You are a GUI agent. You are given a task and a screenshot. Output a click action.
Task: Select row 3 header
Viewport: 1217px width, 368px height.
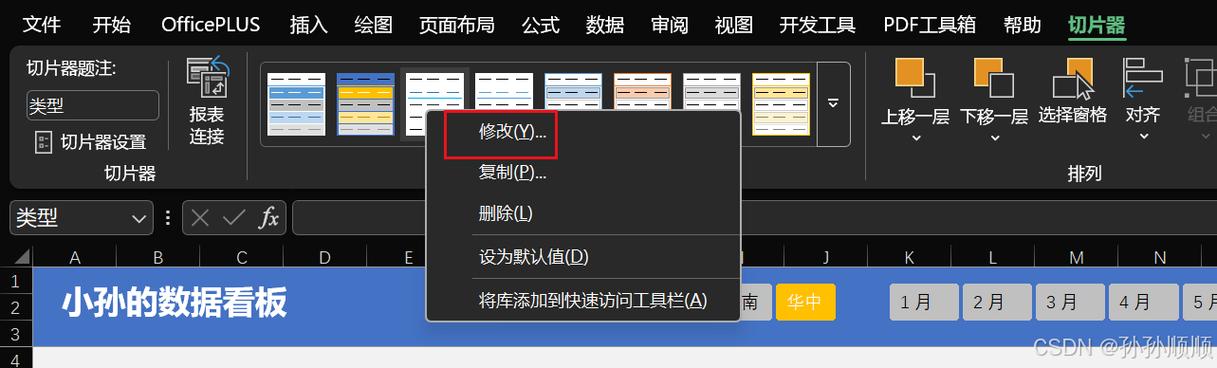click(16, 334)
